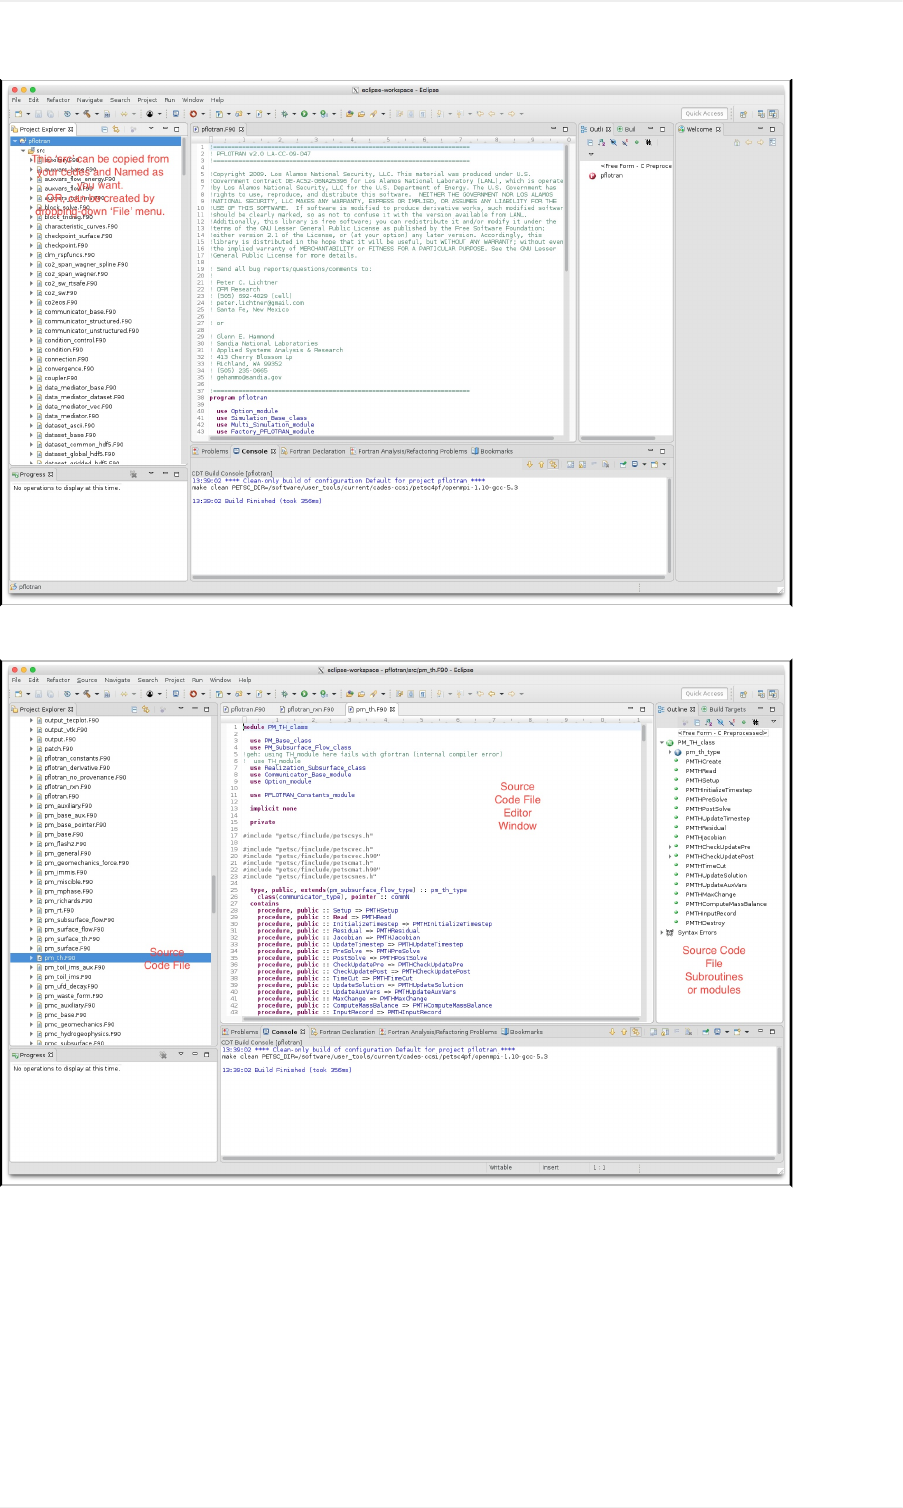
Task: Collapse PM_TH_class in the Outline view
Action: pos(662,743)
